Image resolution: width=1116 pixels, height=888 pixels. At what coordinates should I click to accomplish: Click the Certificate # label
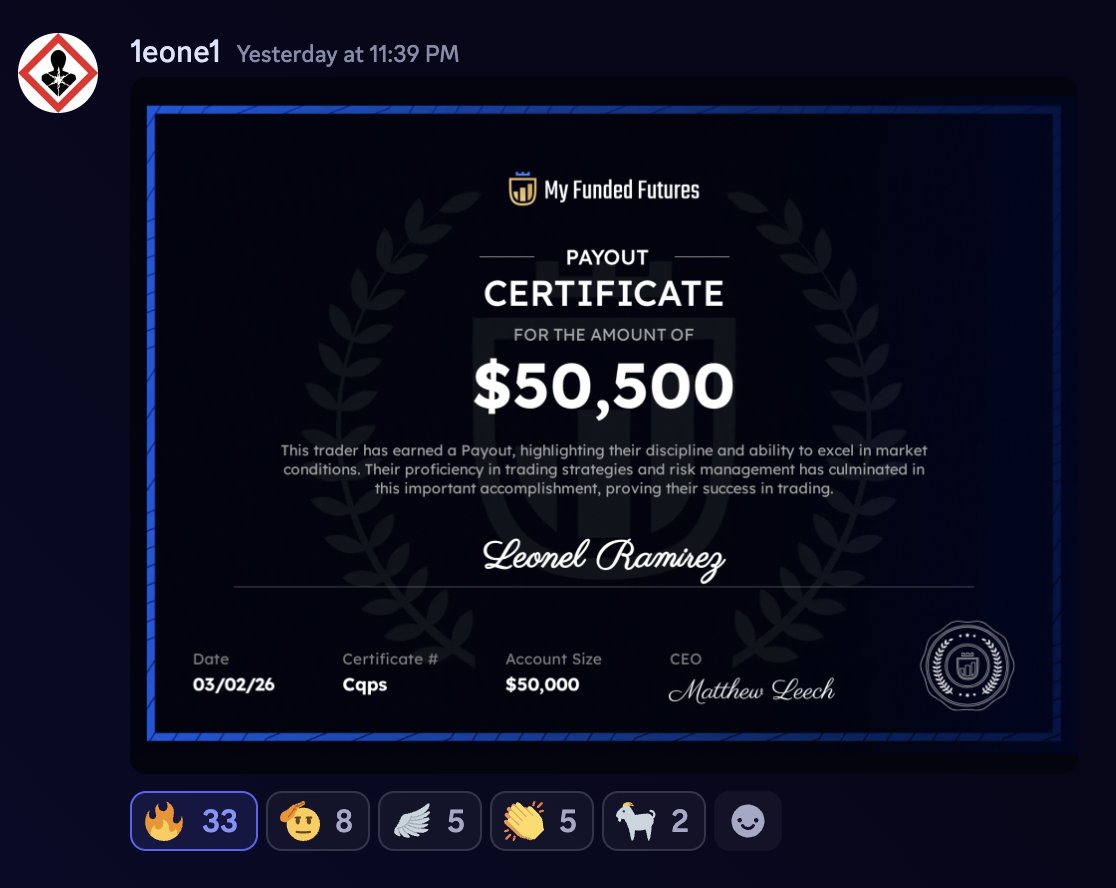[390, 659]
